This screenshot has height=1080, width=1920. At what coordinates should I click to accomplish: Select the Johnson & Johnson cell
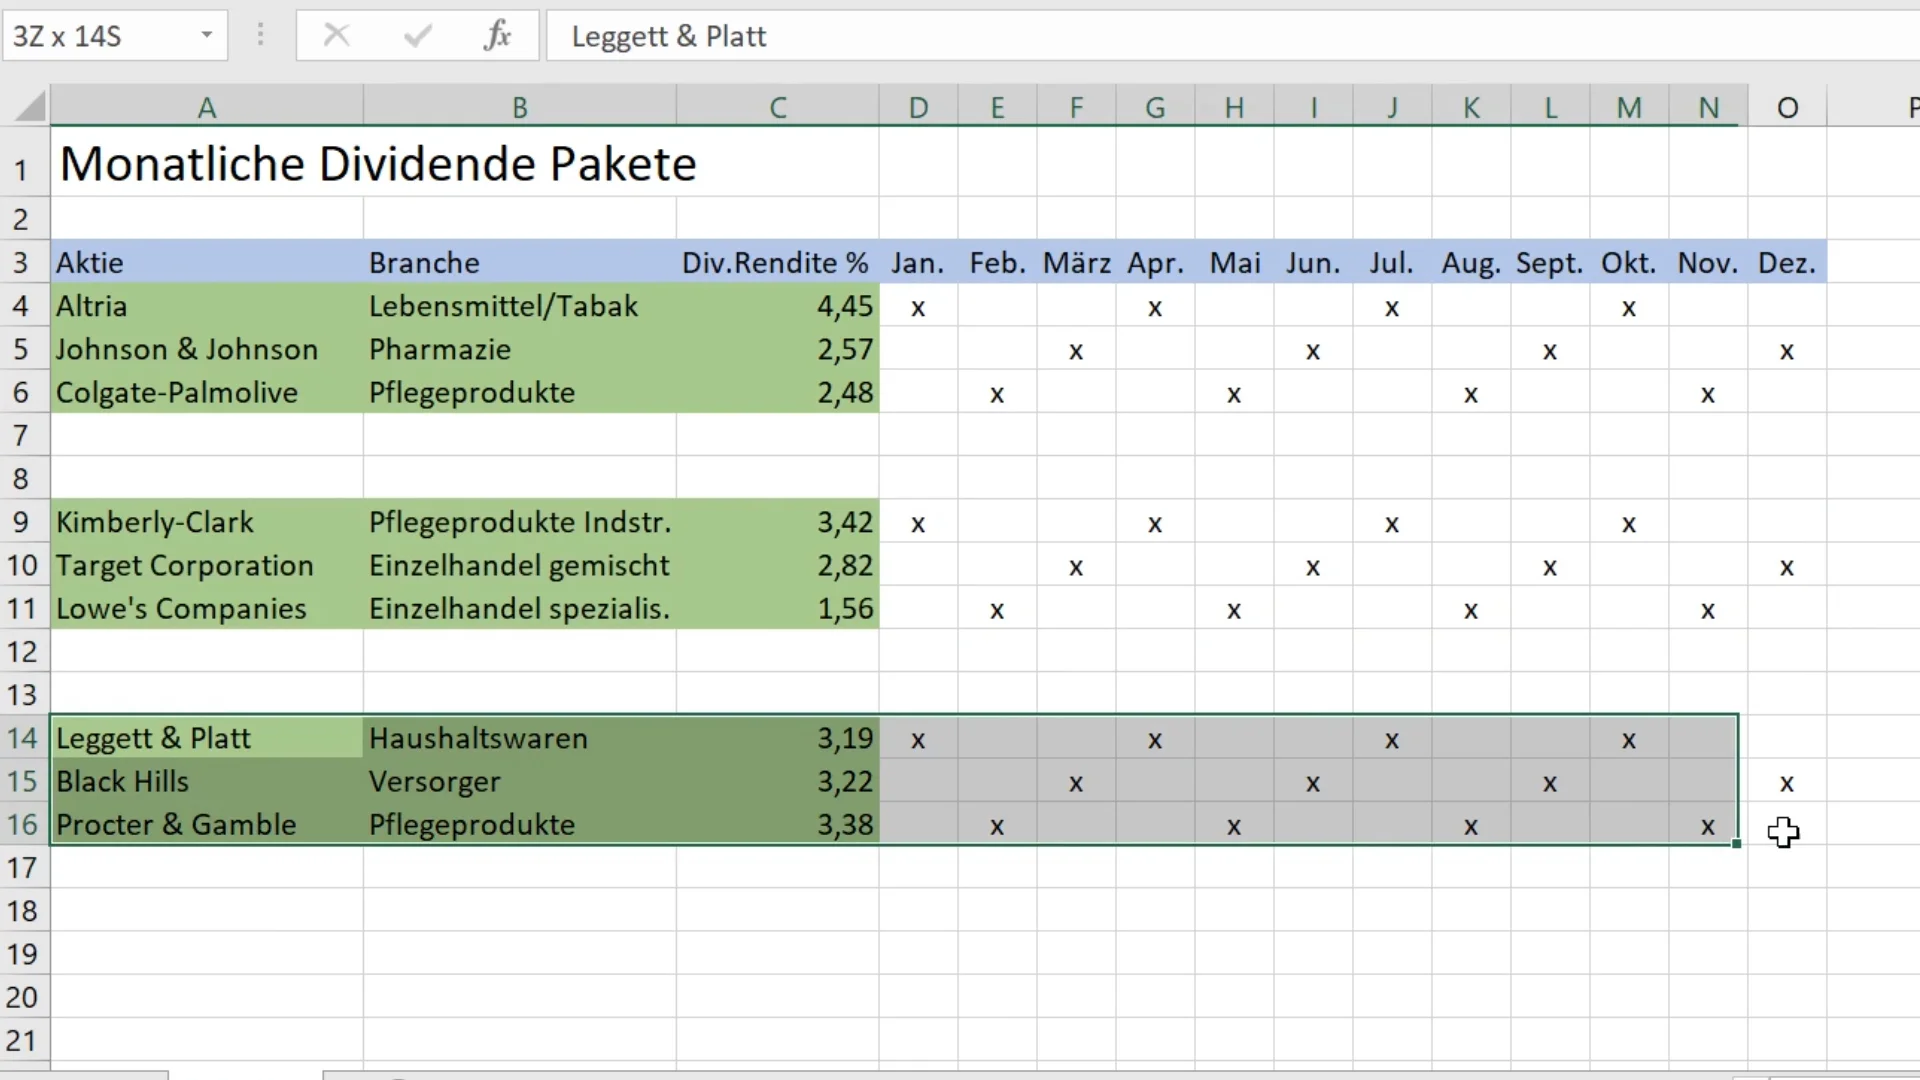[207, 349]
